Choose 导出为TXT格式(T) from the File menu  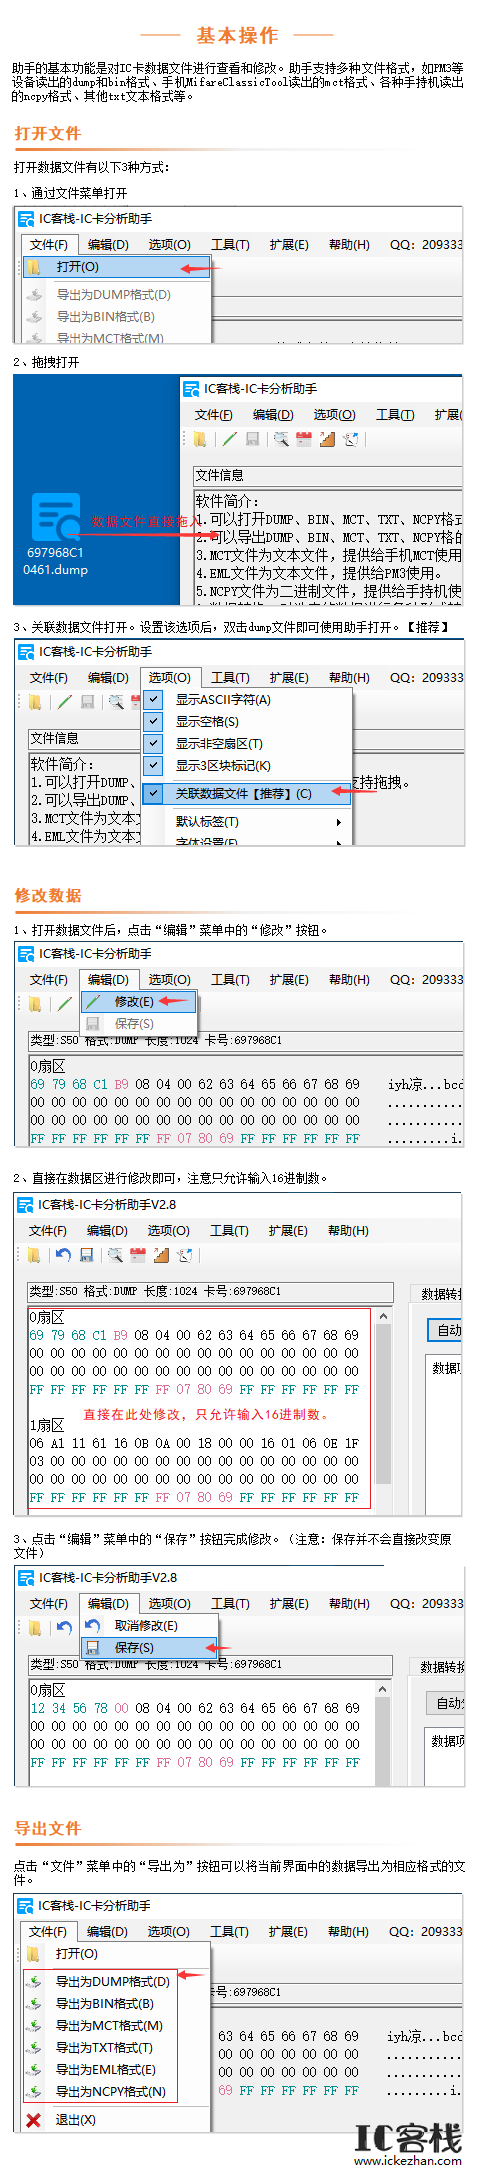[105, 2047]
